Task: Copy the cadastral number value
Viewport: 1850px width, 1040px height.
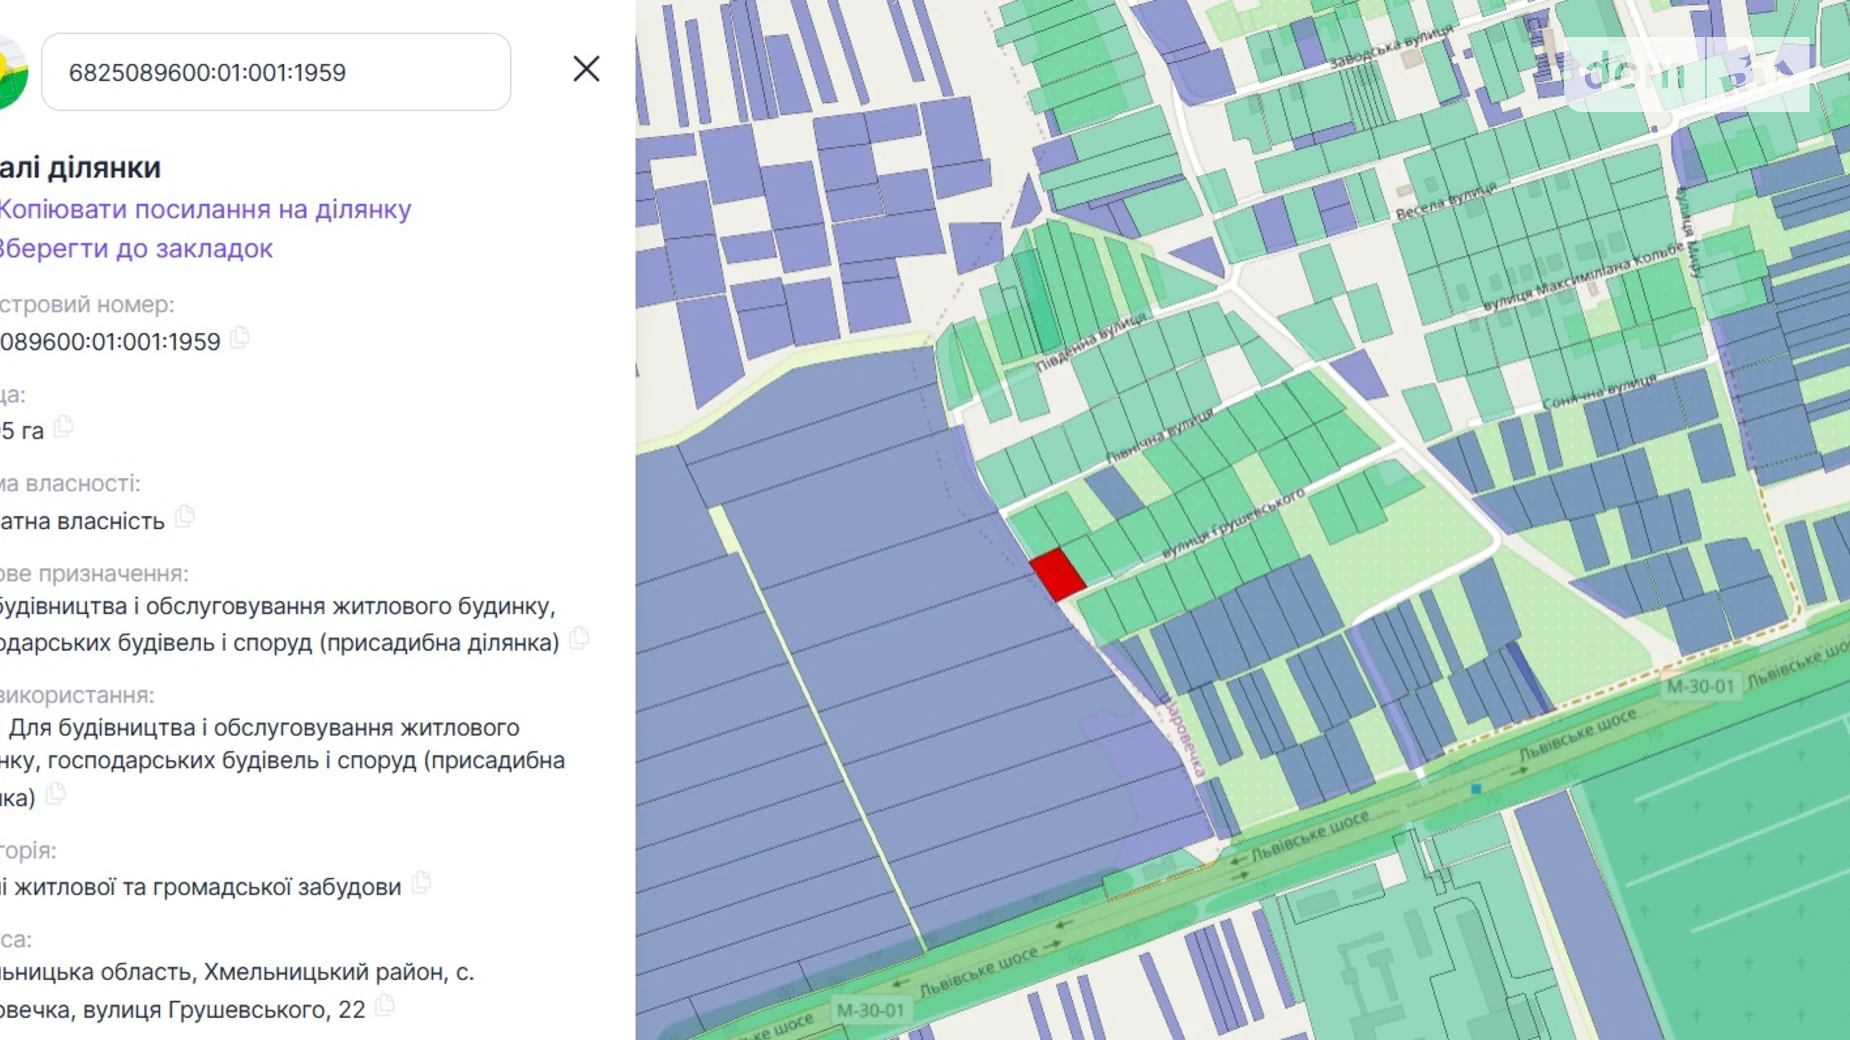Action: point(240,339)
